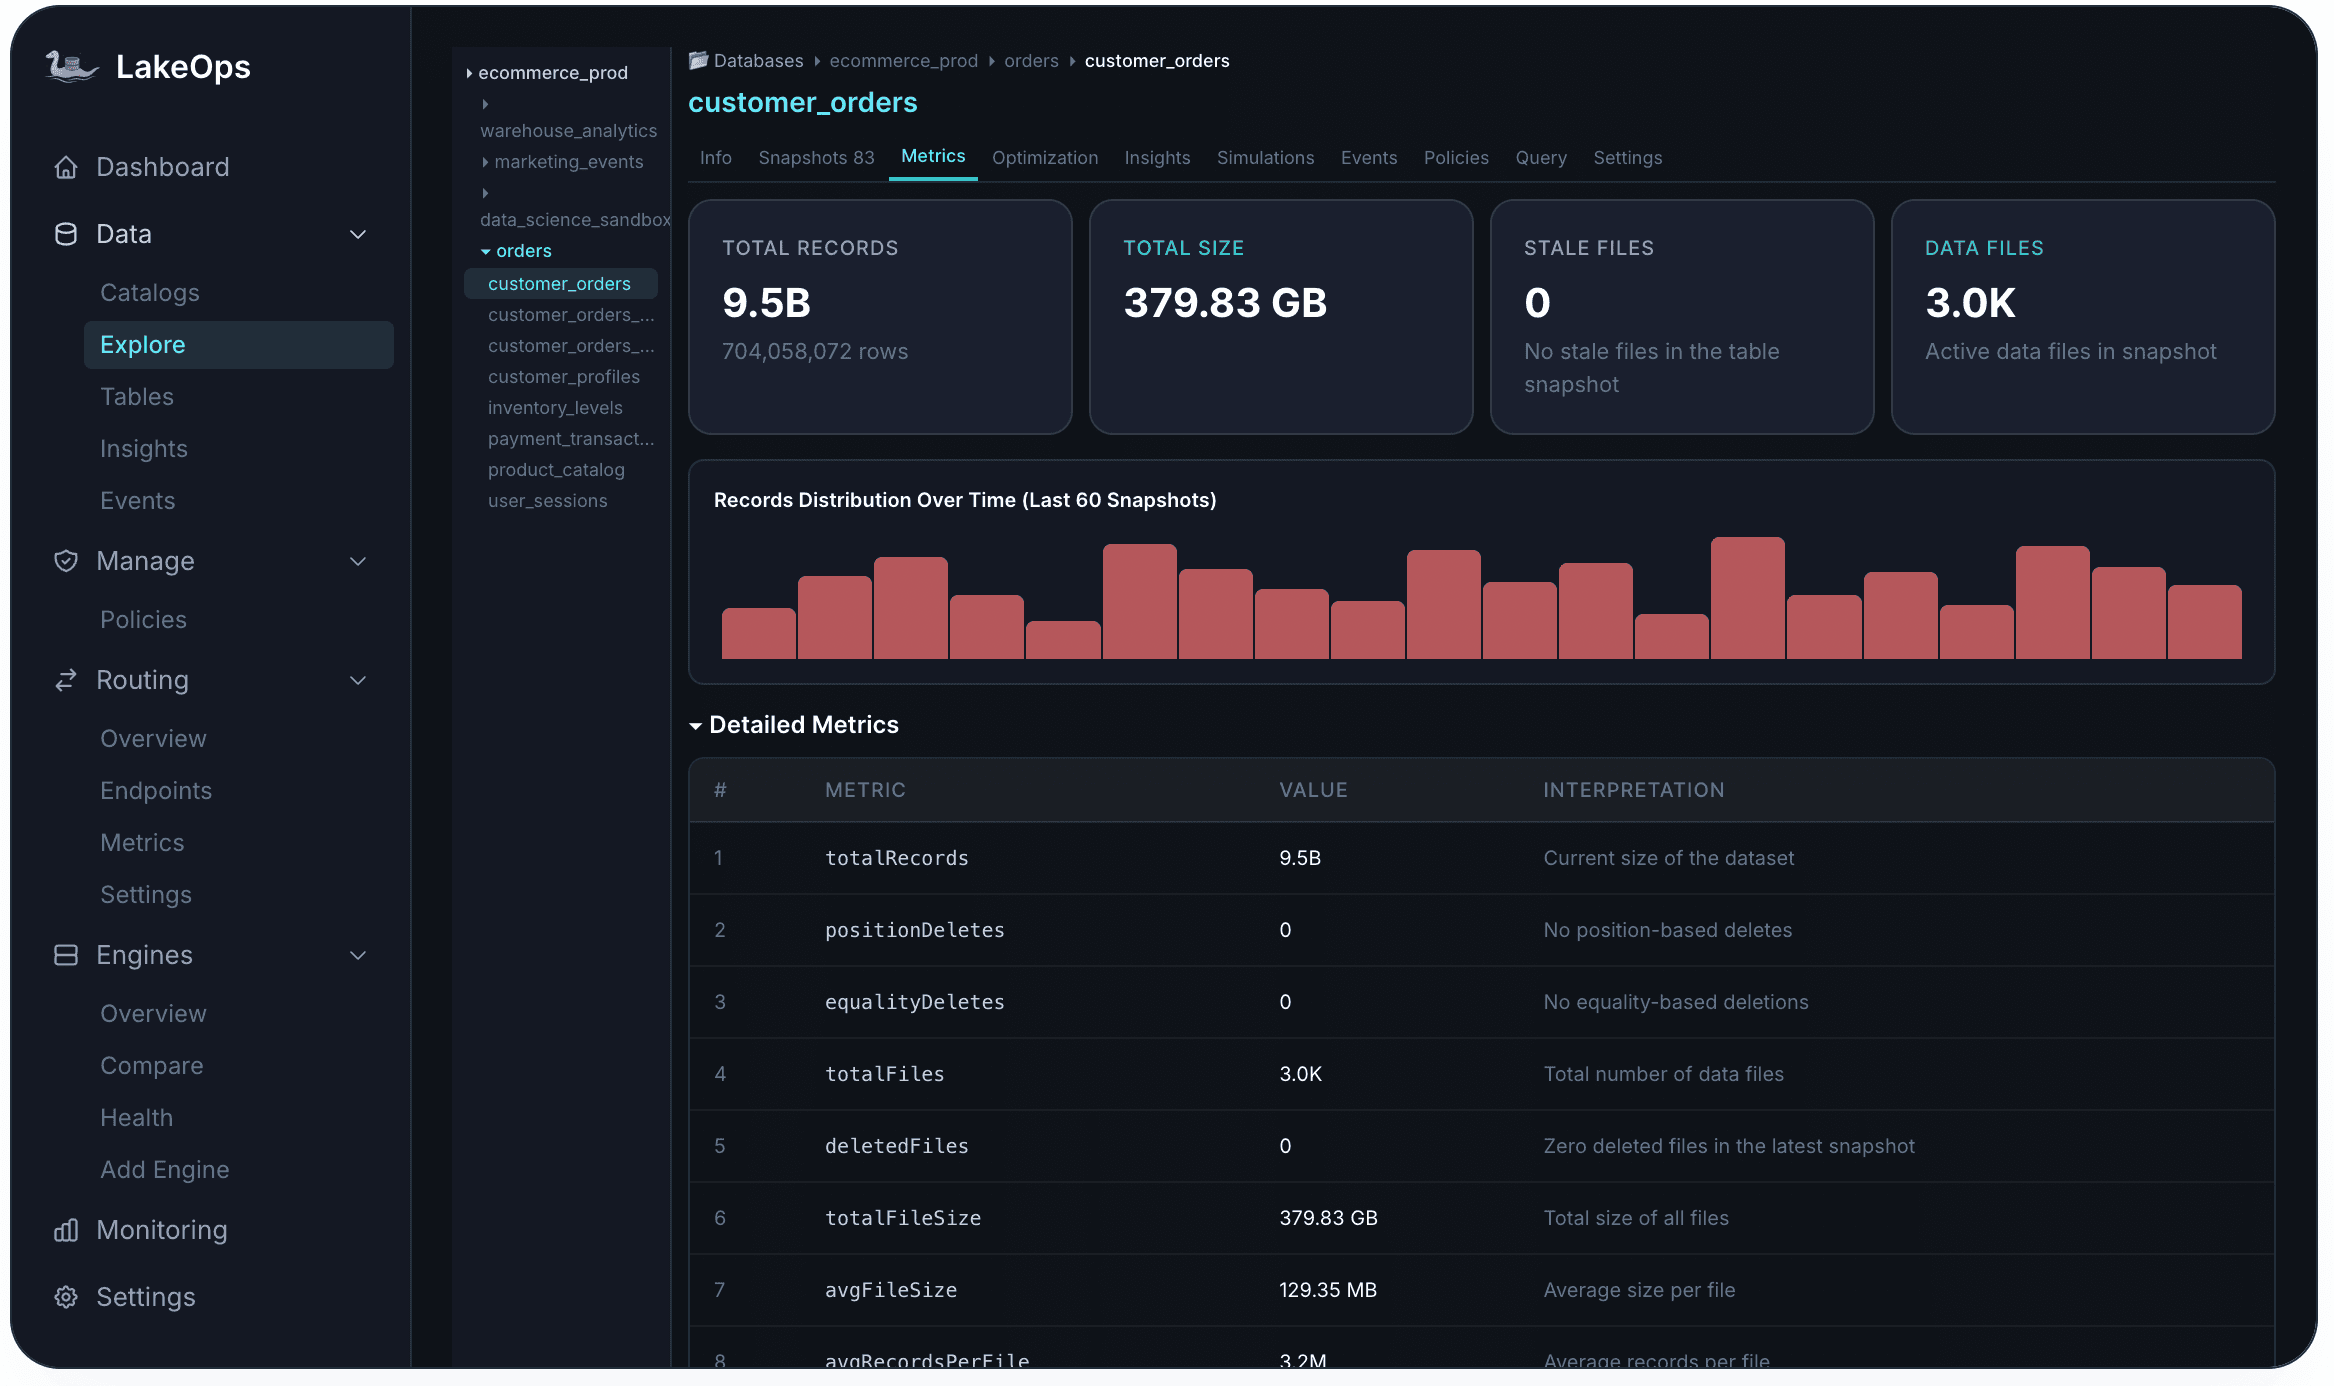The height and width of the screenshot is (1386, 2334).
Task: Expand the marketing_events tree node
Action: pyautogui.click(x=485, y=162)
